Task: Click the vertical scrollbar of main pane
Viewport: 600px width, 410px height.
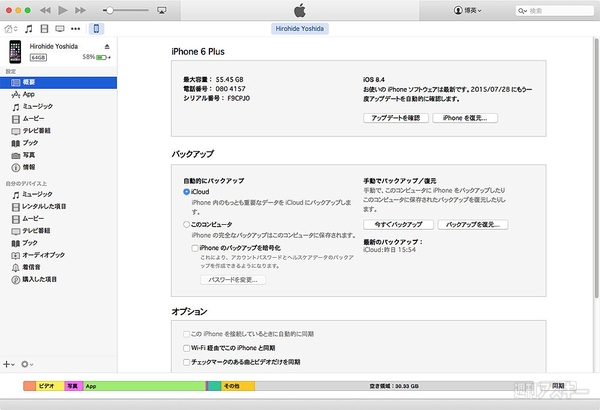Action: pyautogui.click(x=596, y=168)
